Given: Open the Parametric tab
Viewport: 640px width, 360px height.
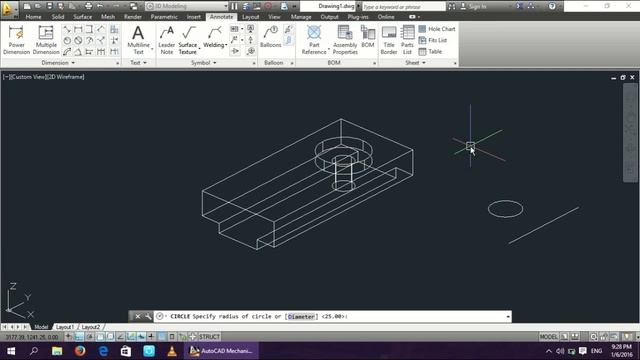Looking at the screenshot, I should 164,17.
